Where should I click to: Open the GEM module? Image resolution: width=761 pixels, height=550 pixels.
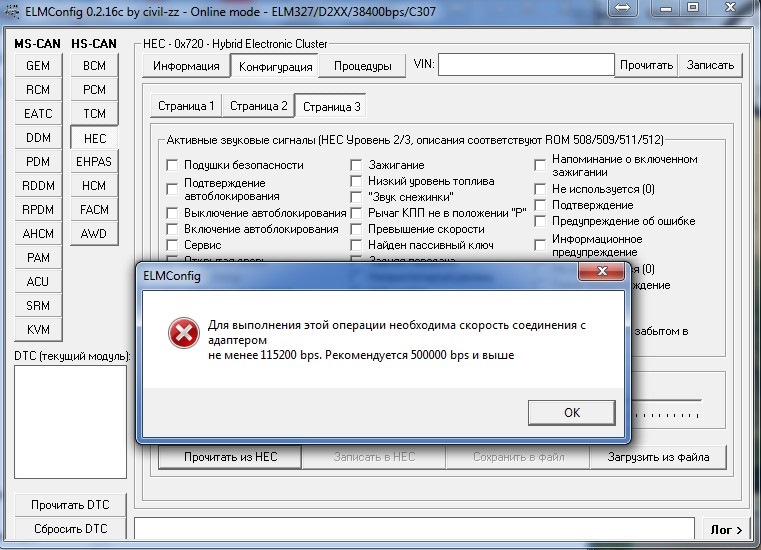point(38,66)
